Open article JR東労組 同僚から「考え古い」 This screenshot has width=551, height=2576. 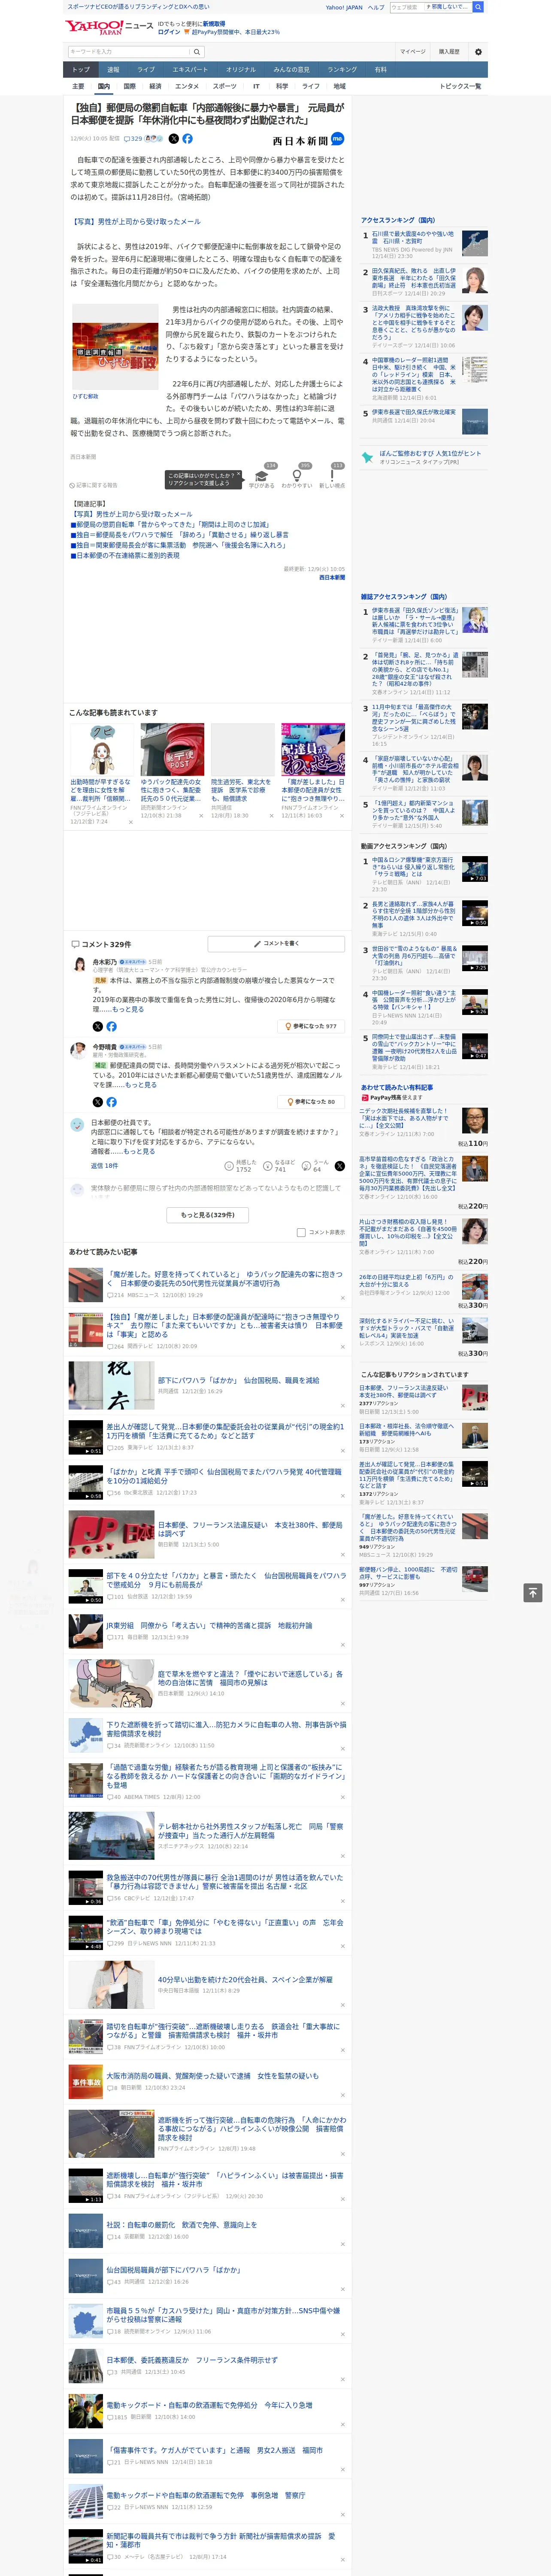click(x=209, y=1625)
